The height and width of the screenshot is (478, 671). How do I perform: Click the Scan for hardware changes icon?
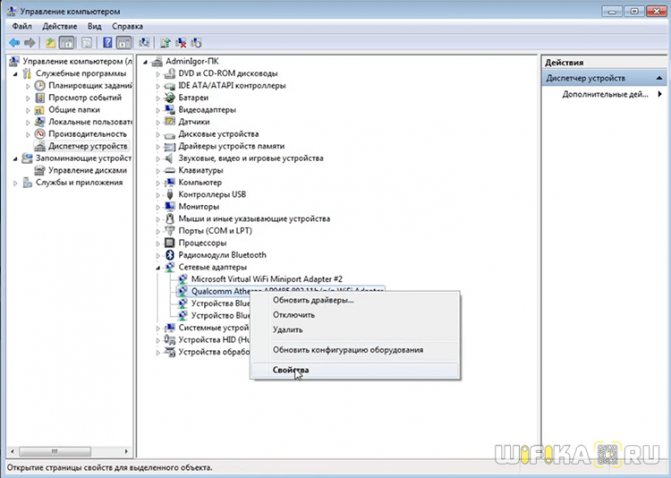[144, 43]
